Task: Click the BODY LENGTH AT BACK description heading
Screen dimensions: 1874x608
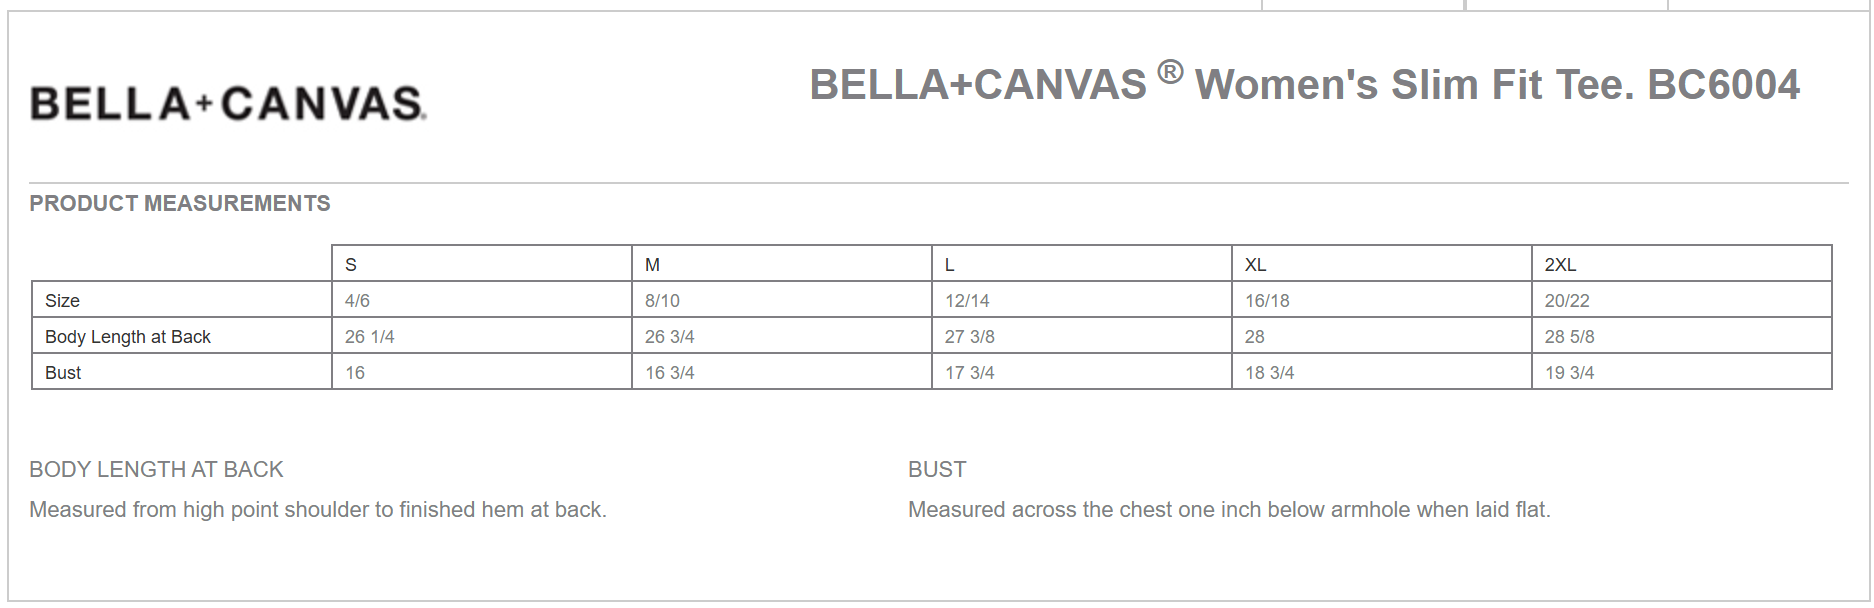Action: pos(157,470)
